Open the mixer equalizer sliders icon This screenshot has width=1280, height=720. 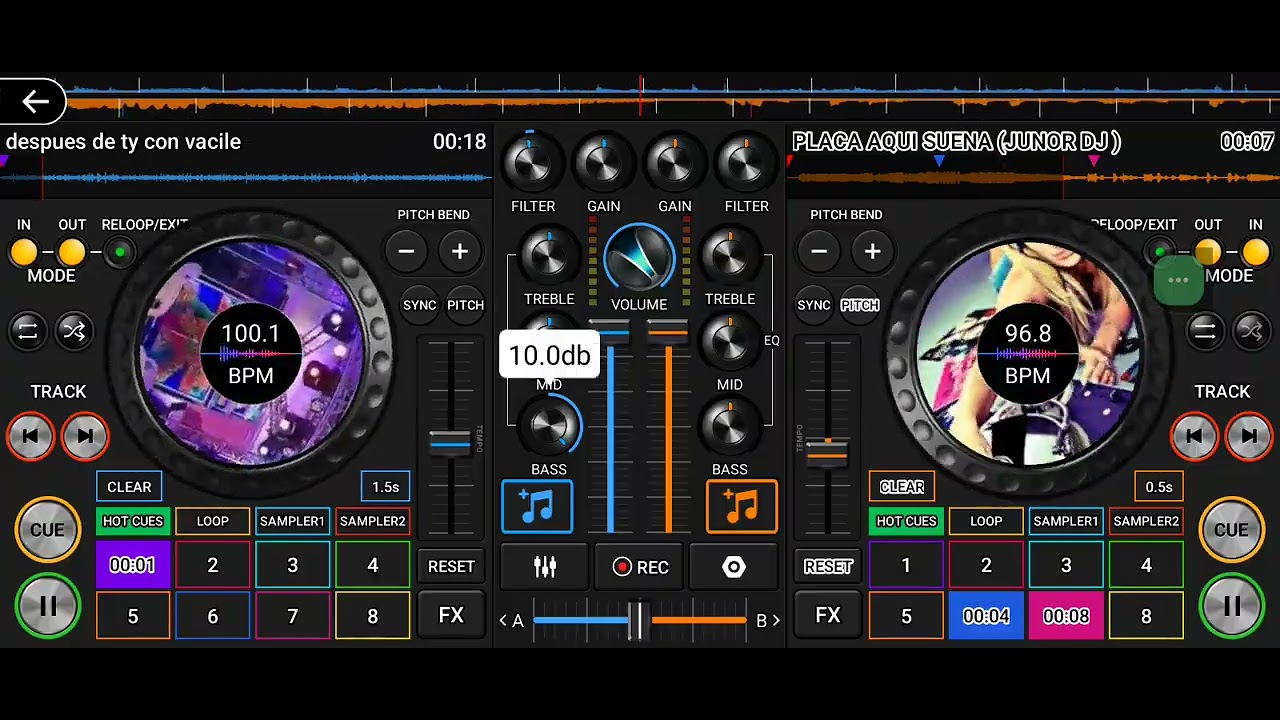(x=544, y=567)
